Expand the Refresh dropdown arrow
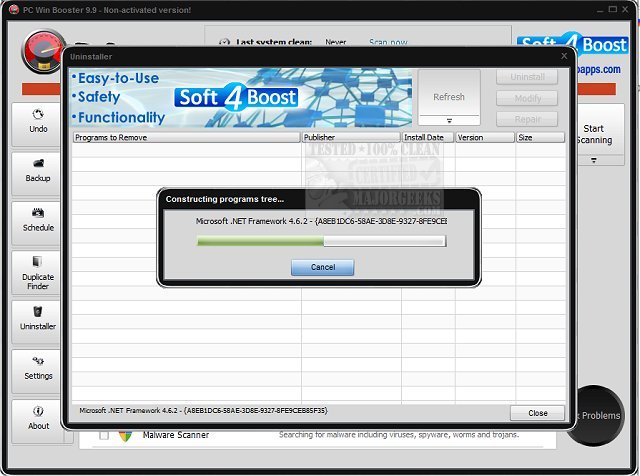The height and width of the screenshot is (476, 640). click(x=449, y=121)
